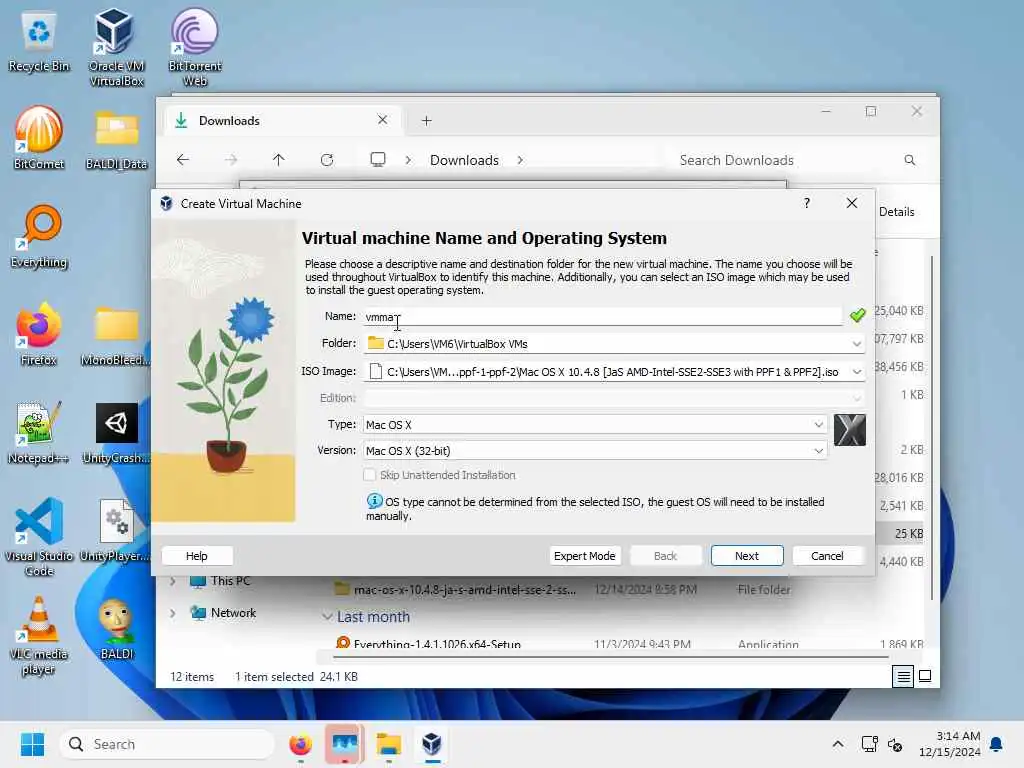Open the ISO Image dropdown
Screen dimensions: 1024x768
tap(856, 372)
